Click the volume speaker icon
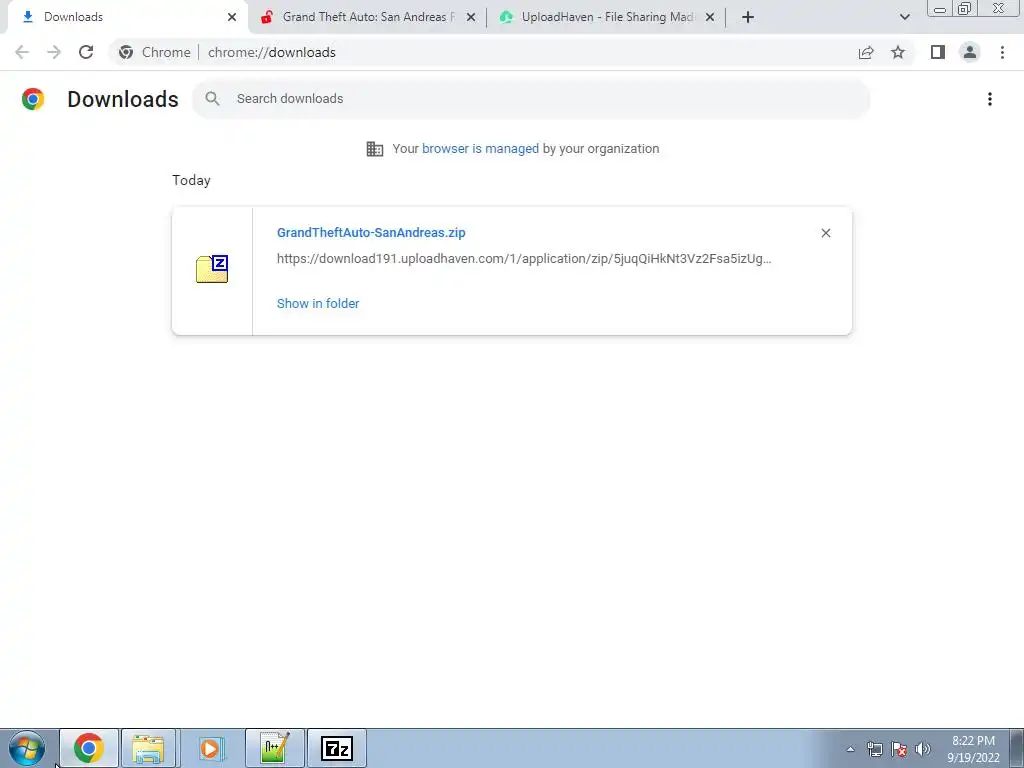 [923, 749]
